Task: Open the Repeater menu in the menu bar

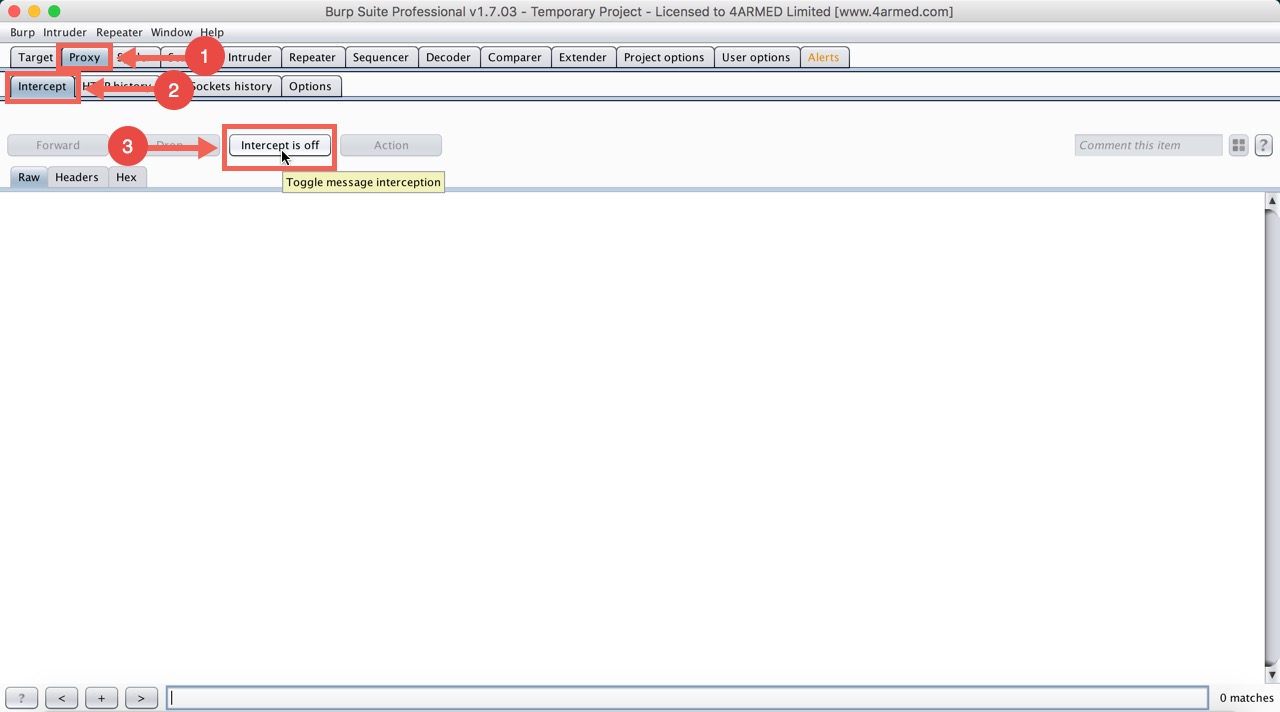Action: click(x=119, y=32)
